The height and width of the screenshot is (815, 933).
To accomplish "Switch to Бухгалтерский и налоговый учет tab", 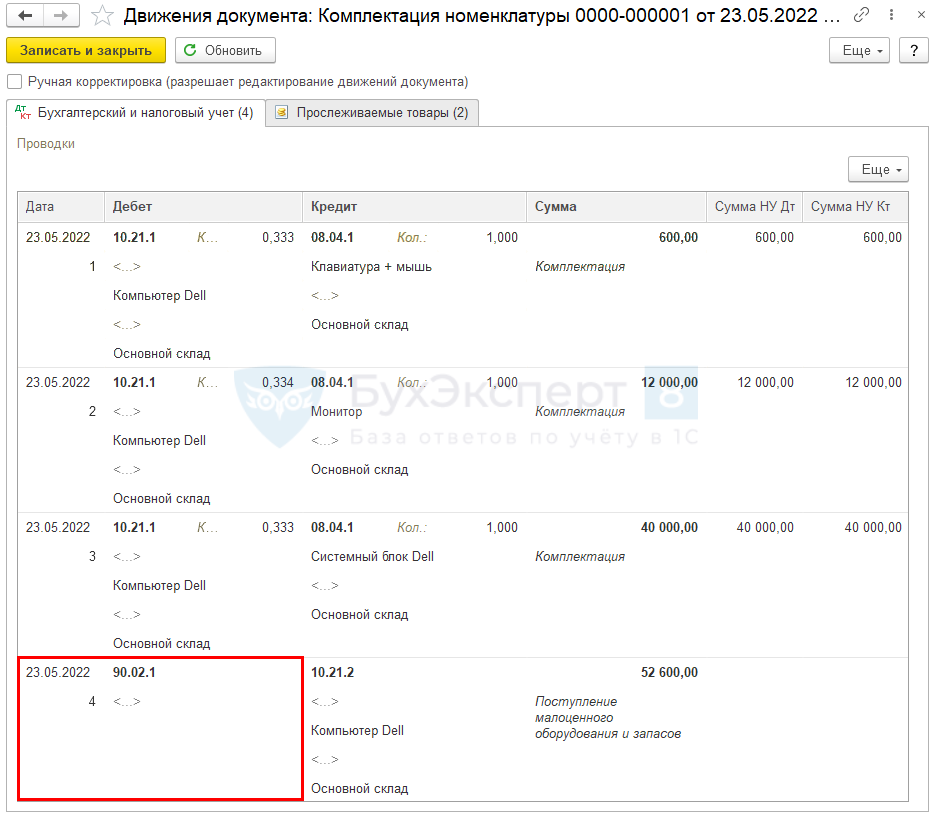I will coord(135,112).
